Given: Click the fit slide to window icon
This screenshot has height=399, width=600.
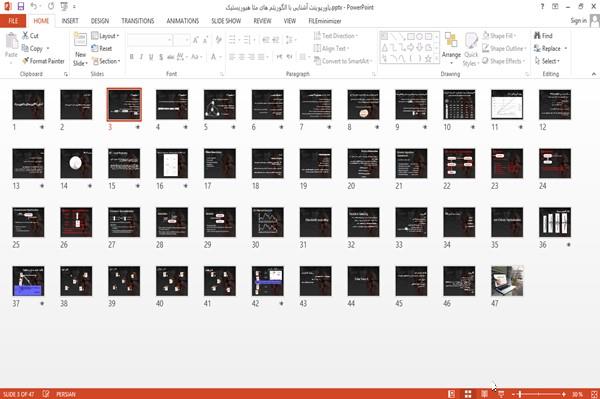Looking at the screenshot, I should click(x=594, y=394).
